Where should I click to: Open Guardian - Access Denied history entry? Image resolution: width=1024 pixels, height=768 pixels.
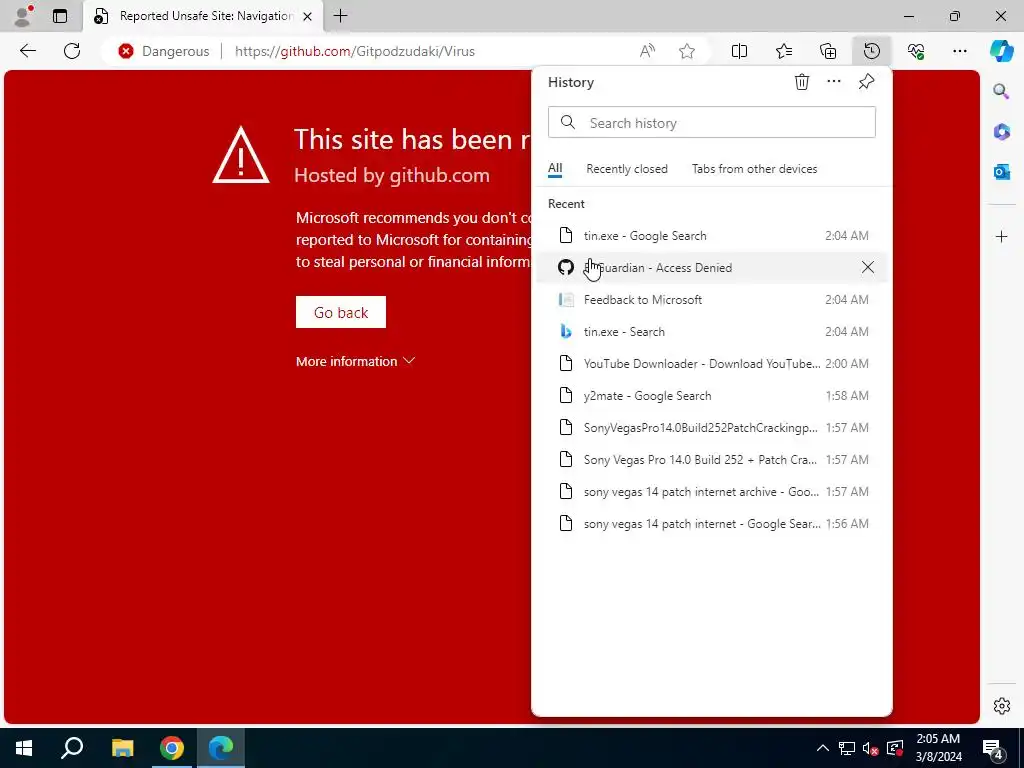(x=711, y=267)
